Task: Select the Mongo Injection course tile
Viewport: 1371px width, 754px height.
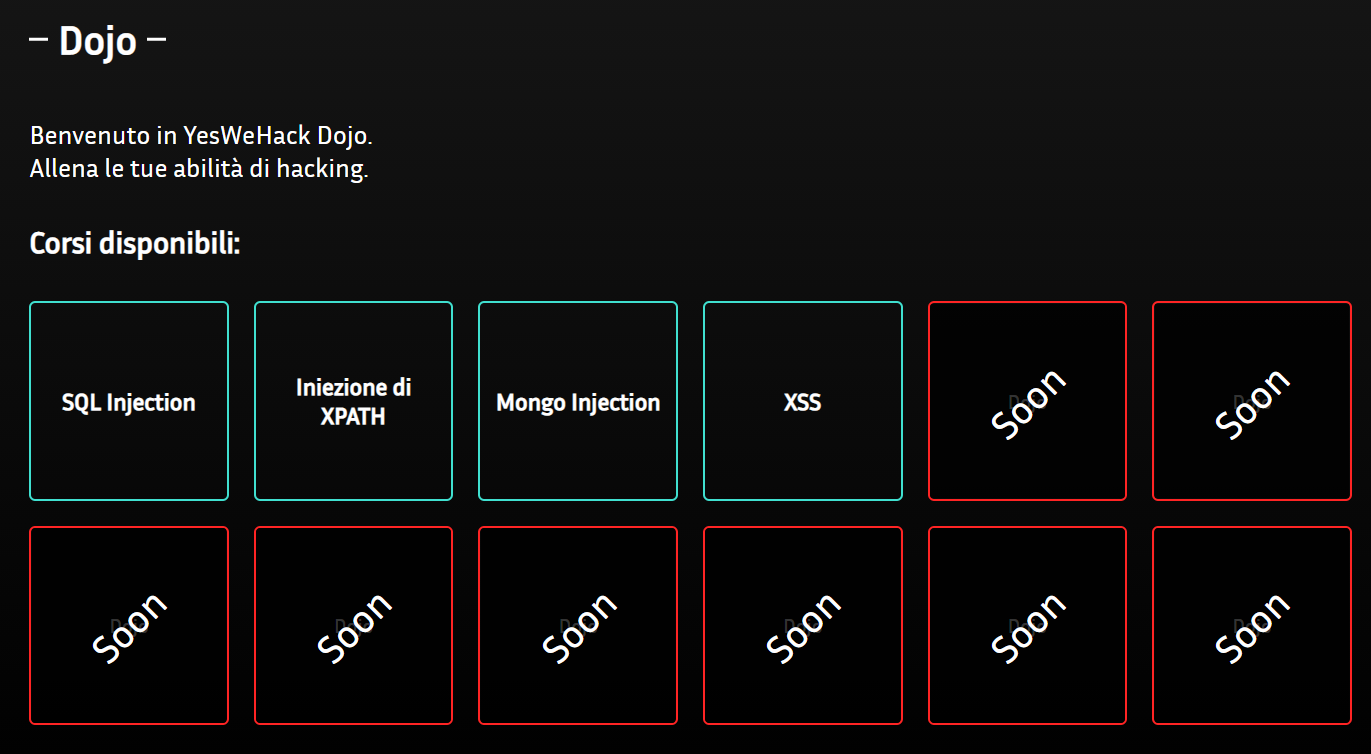Action: [578, 401]
